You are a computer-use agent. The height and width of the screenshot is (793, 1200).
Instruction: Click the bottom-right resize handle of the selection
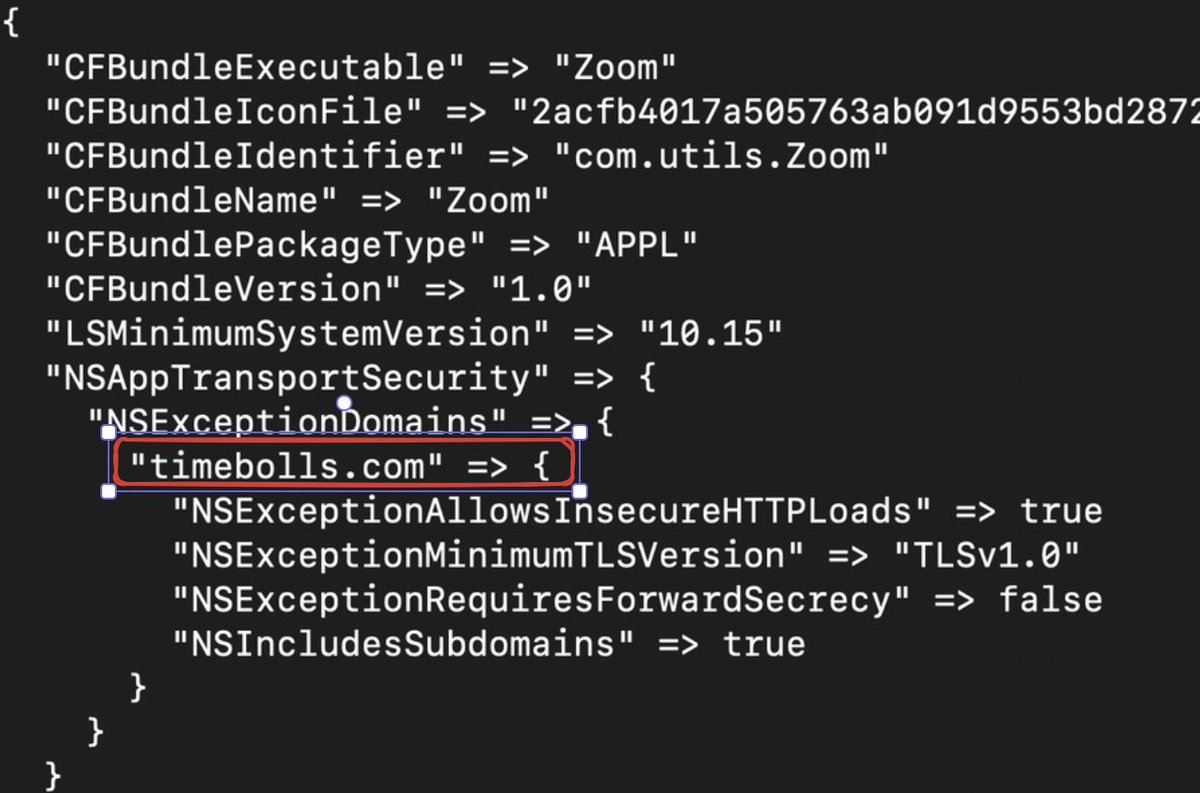tap(579, 491)
